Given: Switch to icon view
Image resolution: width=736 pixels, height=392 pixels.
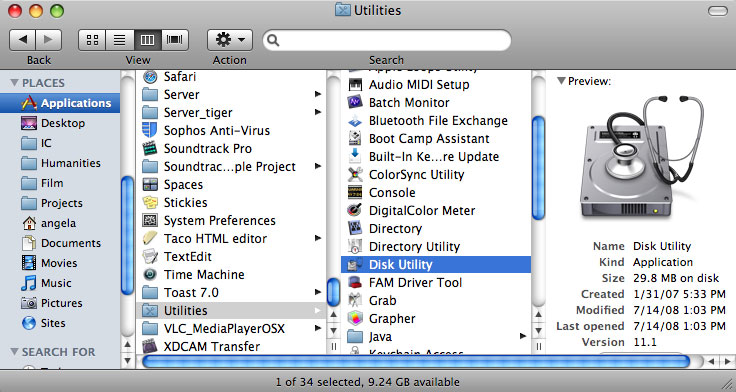Looking at the screenshot, I should coord(92,40).
